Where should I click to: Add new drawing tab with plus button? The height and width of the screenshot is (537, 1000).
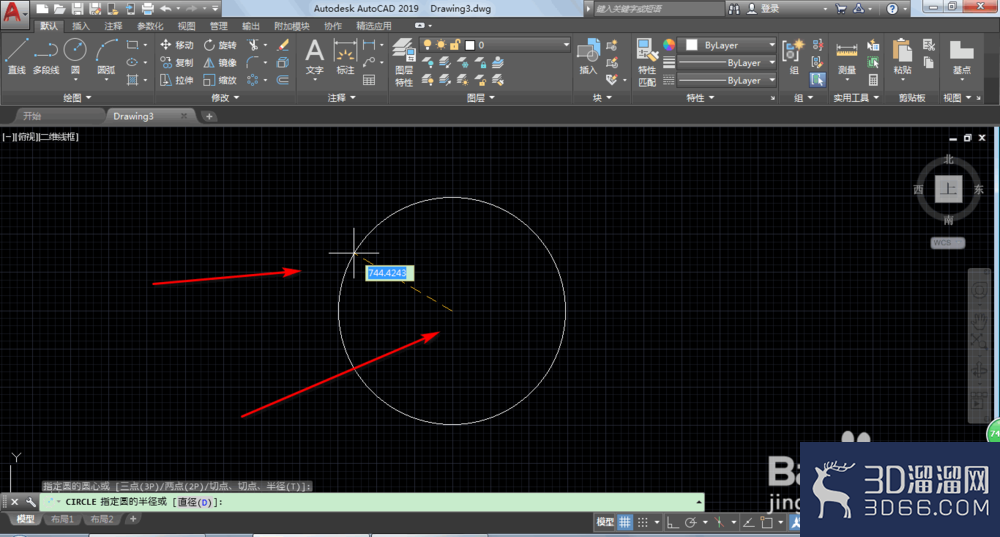[x=209, y=116]
